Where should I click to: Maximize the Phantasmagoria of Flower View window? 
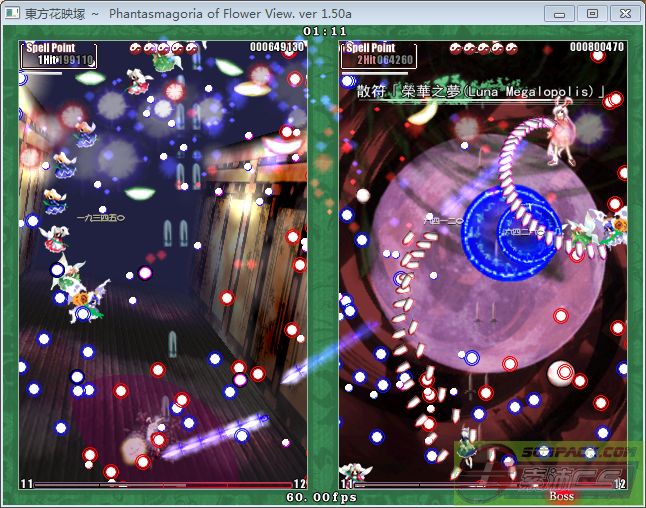[592, 14]
